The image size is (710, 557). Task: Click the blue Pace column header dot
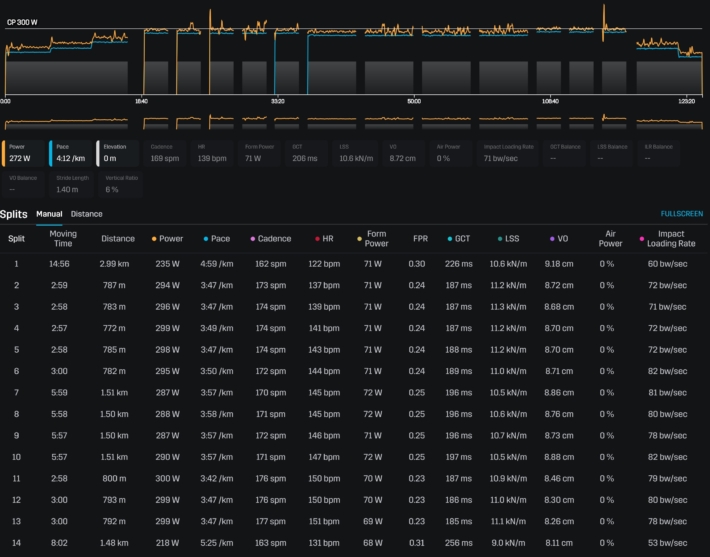(x=206, y=239)
